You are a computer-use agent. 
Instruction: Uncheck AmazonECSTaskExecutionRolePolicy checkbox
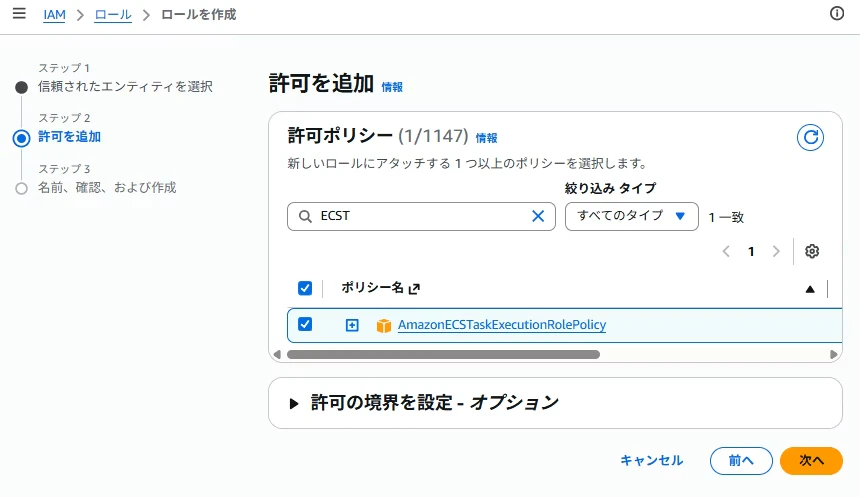305,324
